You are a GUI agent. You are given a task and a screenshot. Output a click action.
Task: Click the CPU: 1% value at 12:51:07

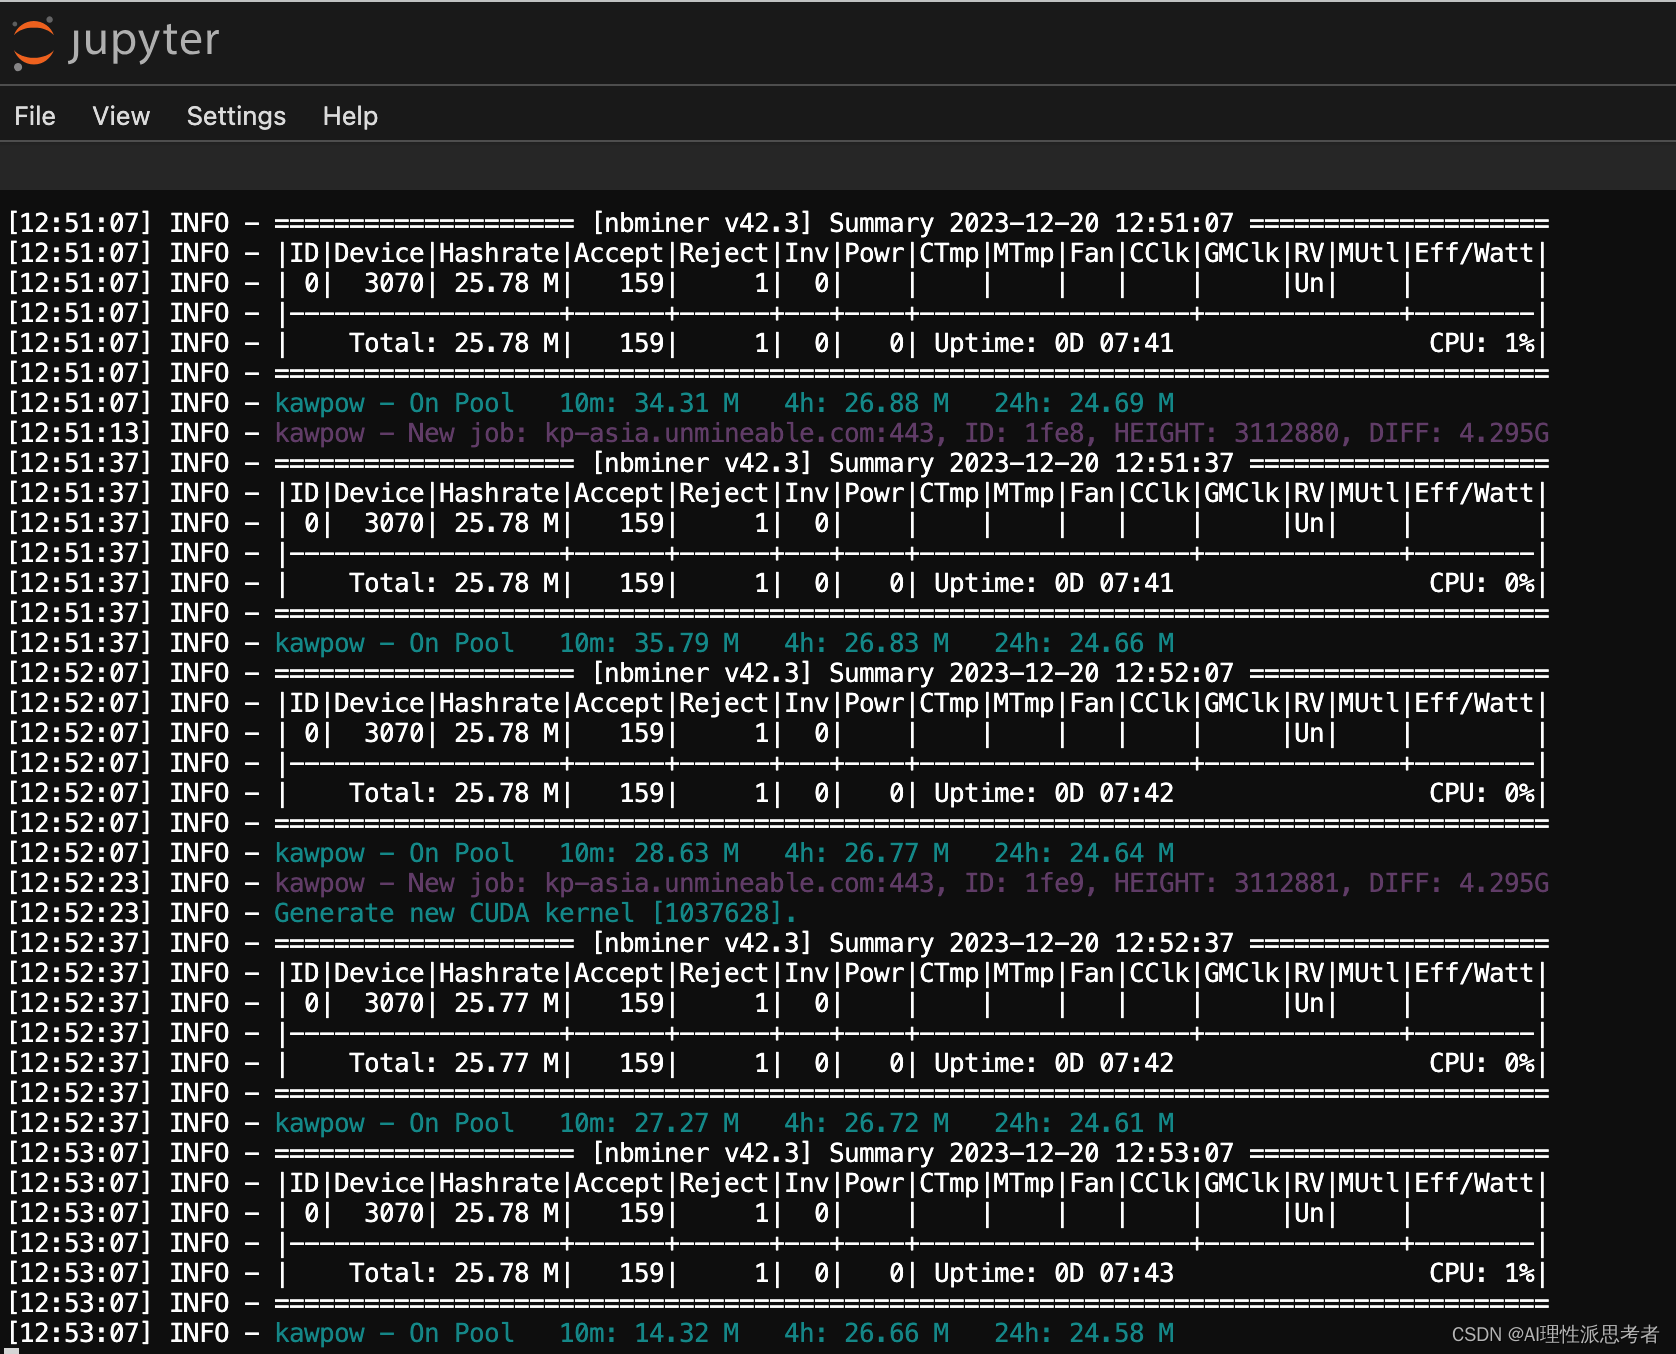tap(1482, 343)
